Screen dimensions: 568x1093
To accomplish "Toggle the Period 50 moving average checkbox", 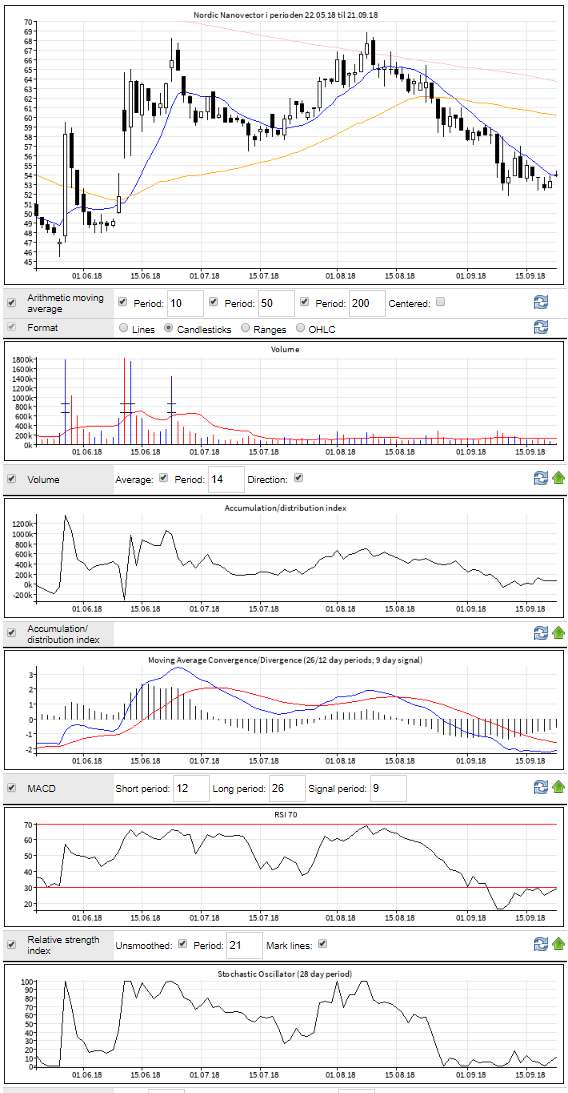I will 214,302.
